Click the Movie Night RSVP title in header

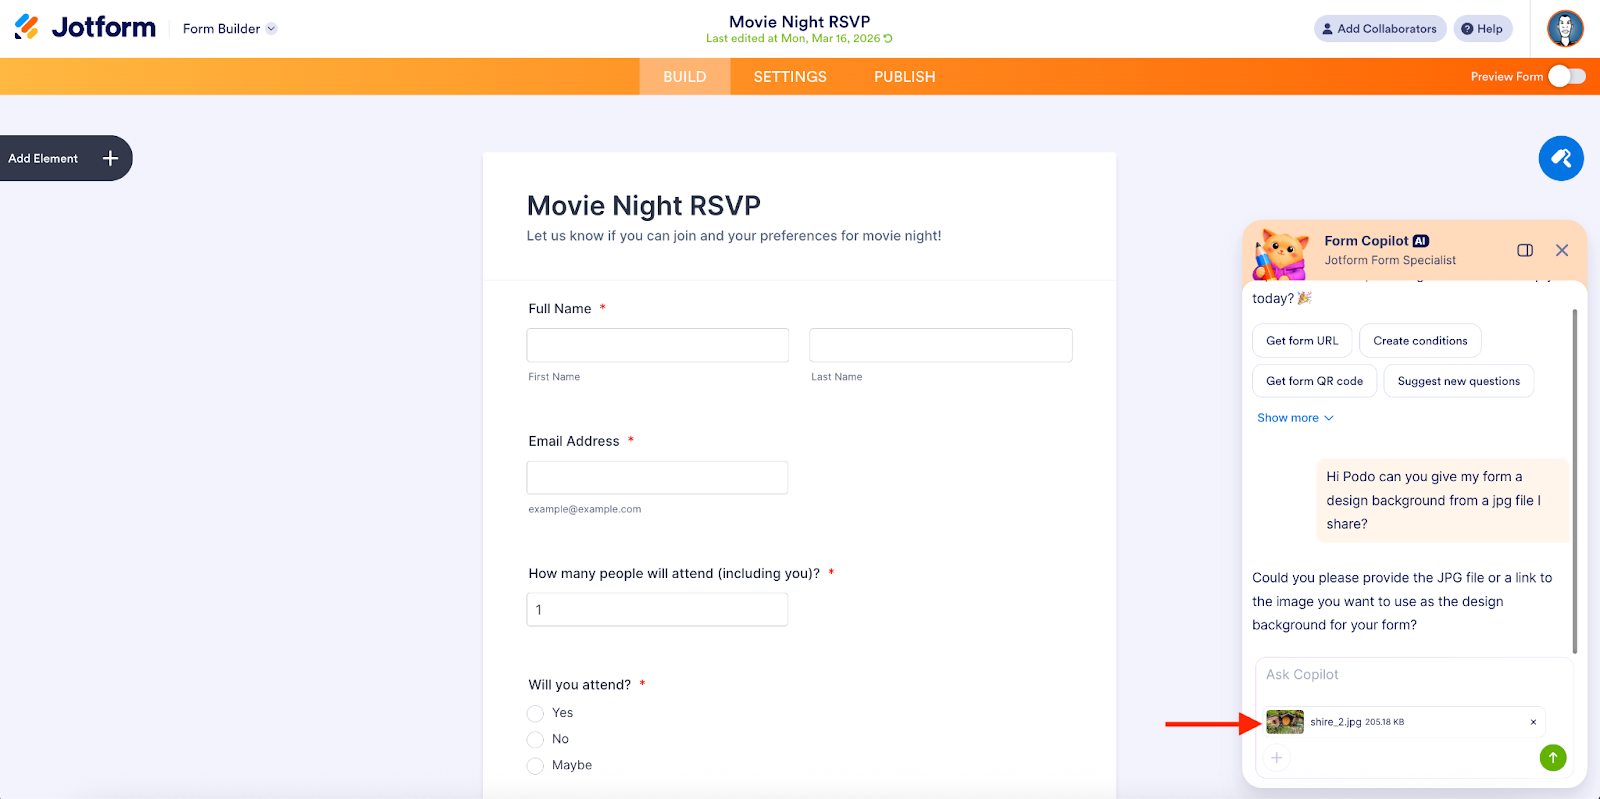(800, 21)
